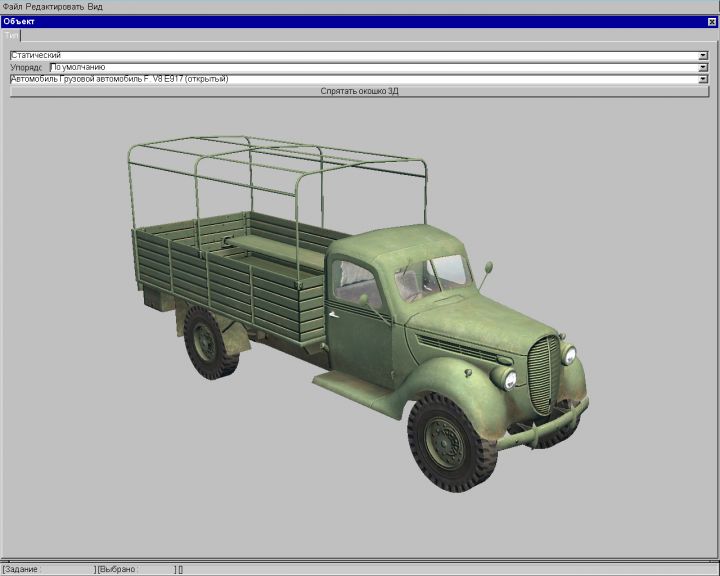
Task: Click the Задание status bar field
Action: [48, 569]
